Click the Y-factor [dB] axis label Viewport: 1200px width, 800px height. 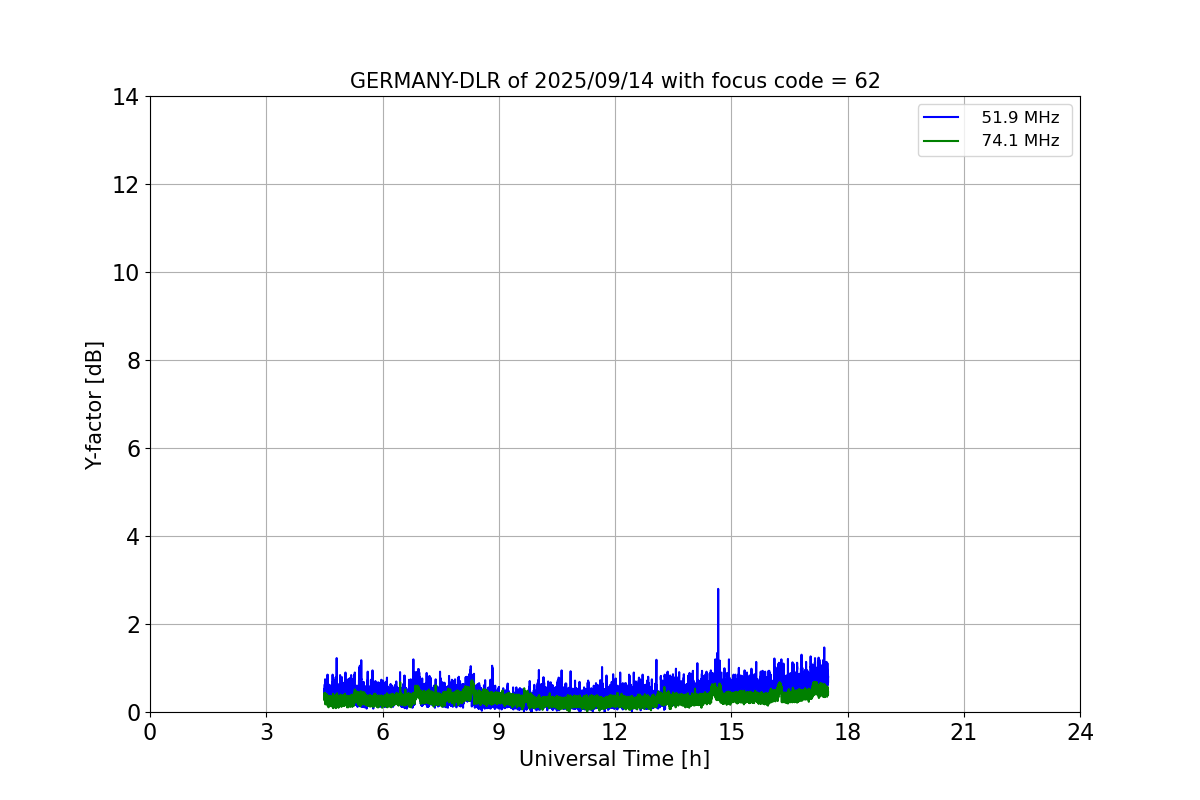click(x=94, y=404)
